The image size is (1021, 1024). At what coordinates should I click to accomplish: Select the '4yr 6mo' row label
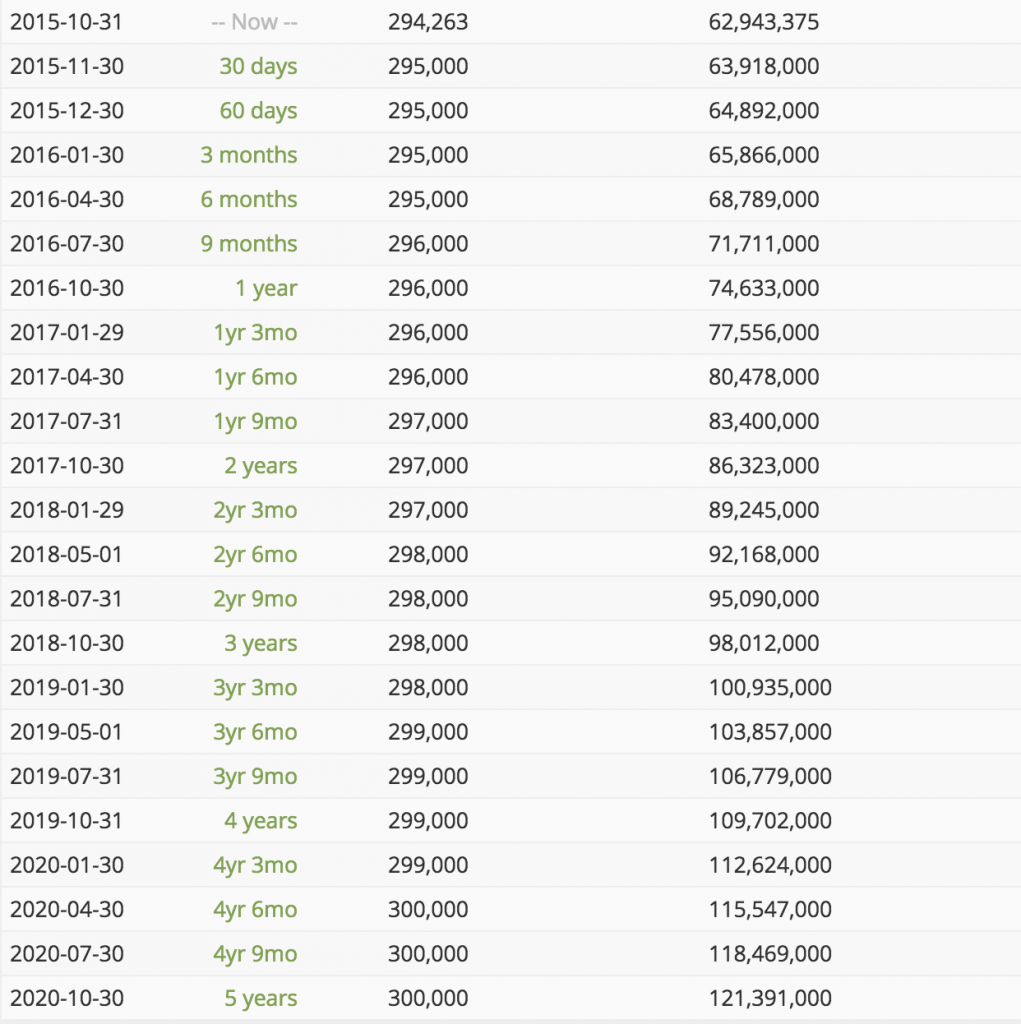[255, 910]
